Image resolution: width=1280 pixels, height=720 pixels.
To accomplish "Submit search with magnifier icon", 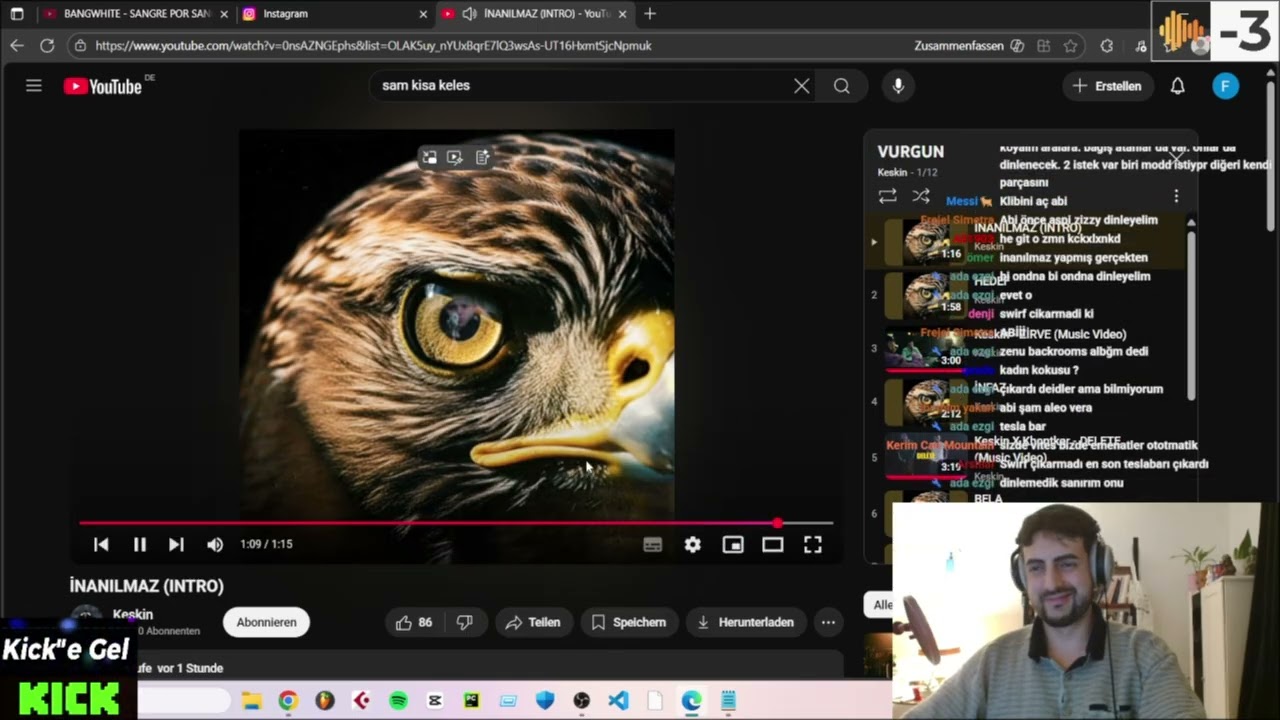I will (x=842, y=86).
